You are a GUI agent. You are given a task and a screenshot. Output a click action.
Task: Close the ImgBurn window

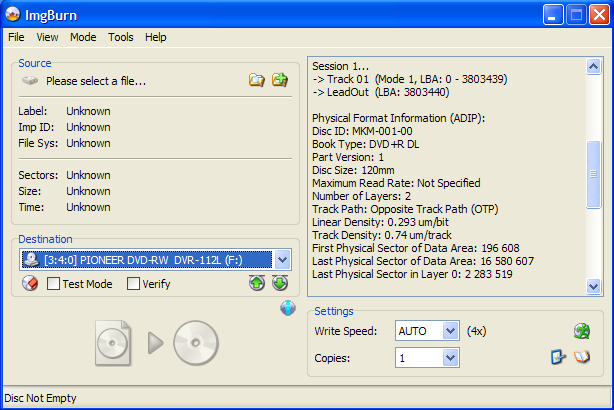(x=599, y=15)
